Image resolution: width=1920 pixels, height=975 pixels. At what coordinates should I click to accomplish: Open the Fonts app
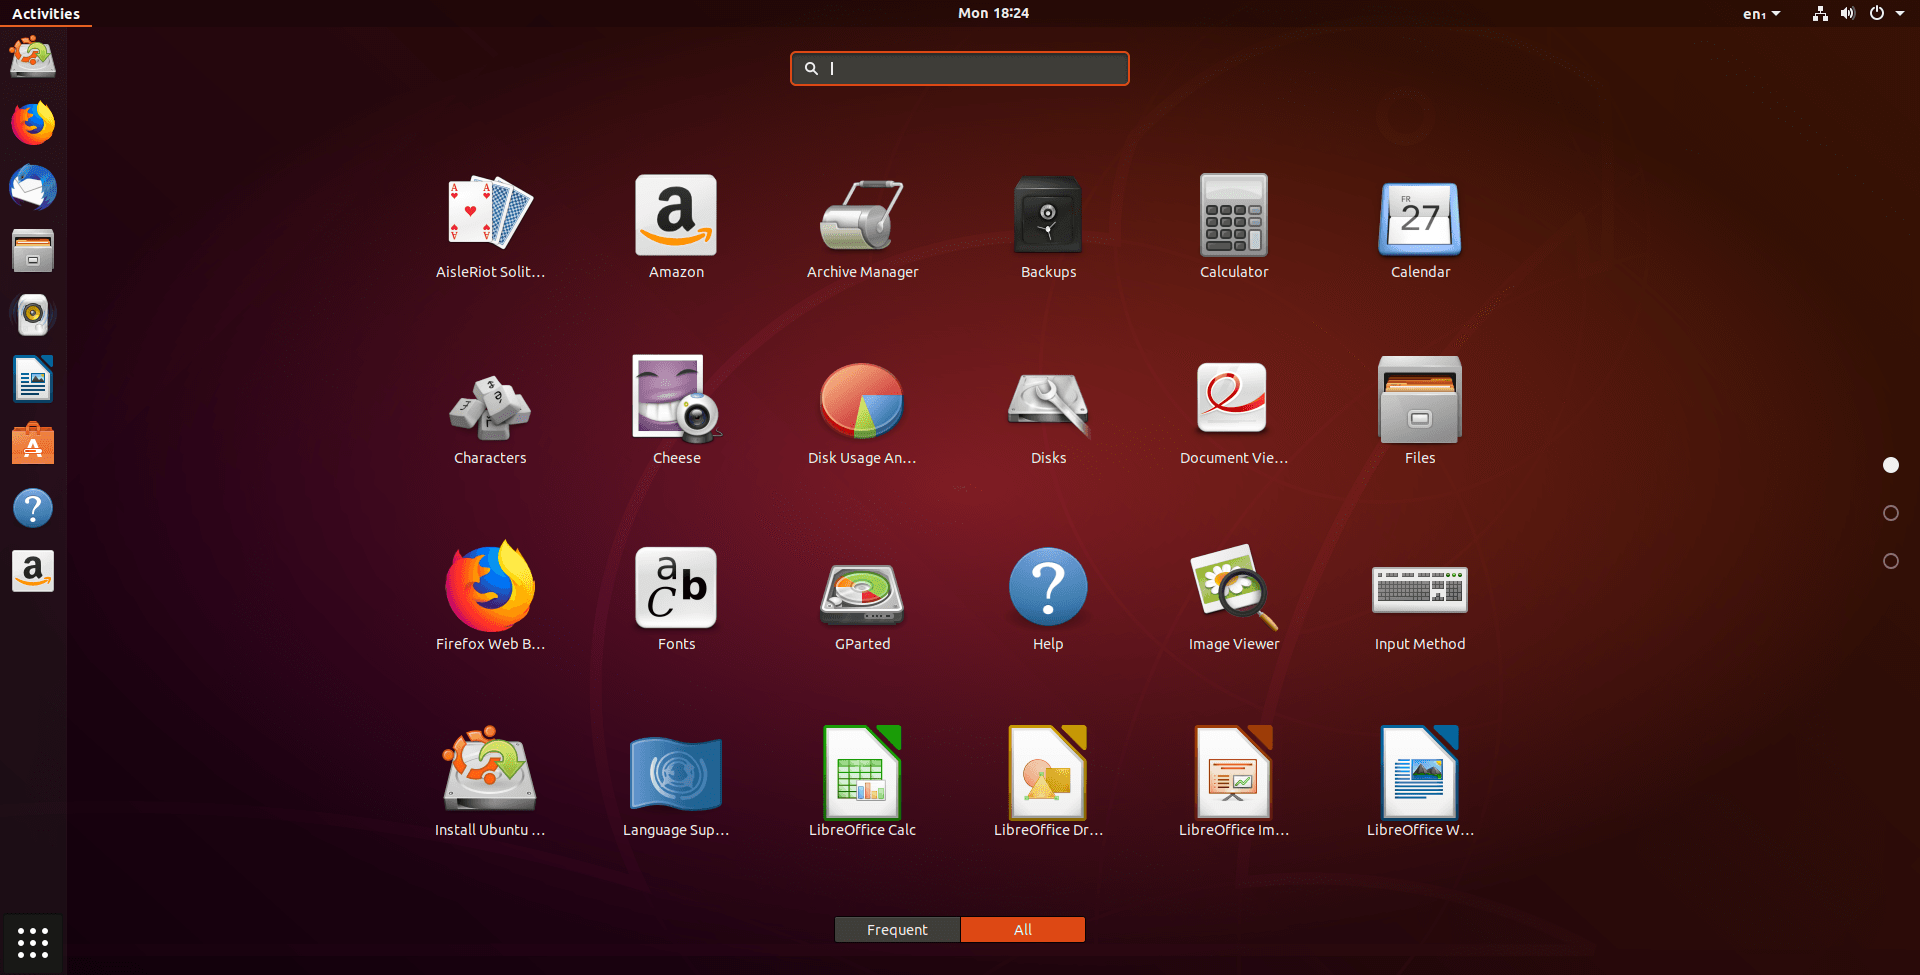click(x=676, y=598)
